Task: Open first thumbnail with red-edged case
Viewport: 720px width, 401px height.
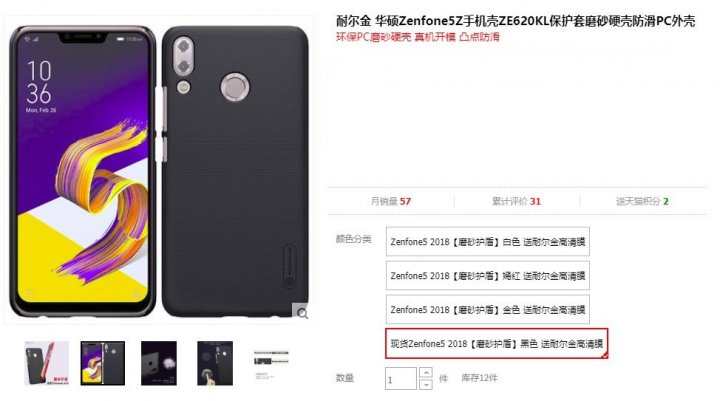Action: [46, 363]
